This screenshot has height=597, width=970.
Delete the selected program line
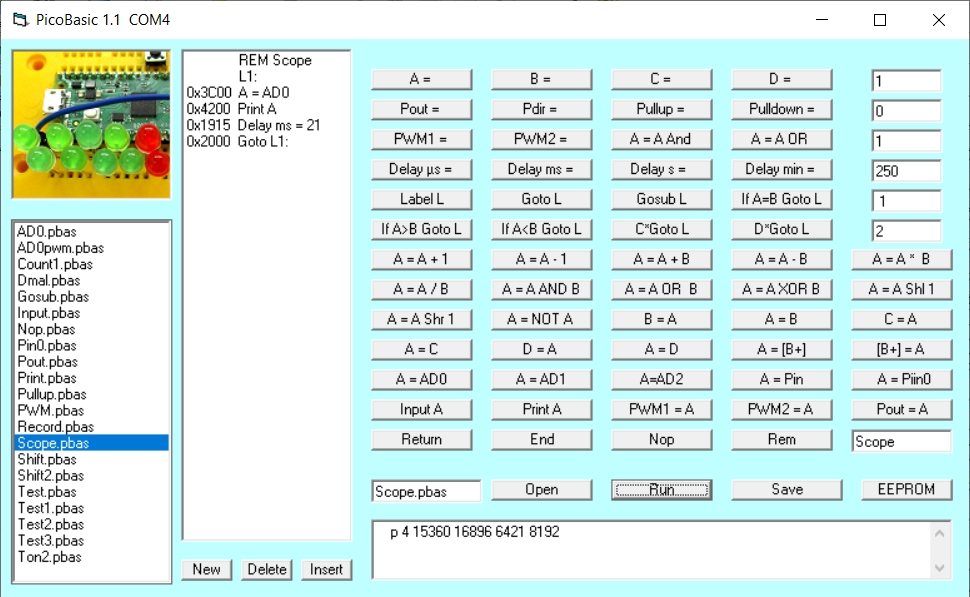point(267,569)
